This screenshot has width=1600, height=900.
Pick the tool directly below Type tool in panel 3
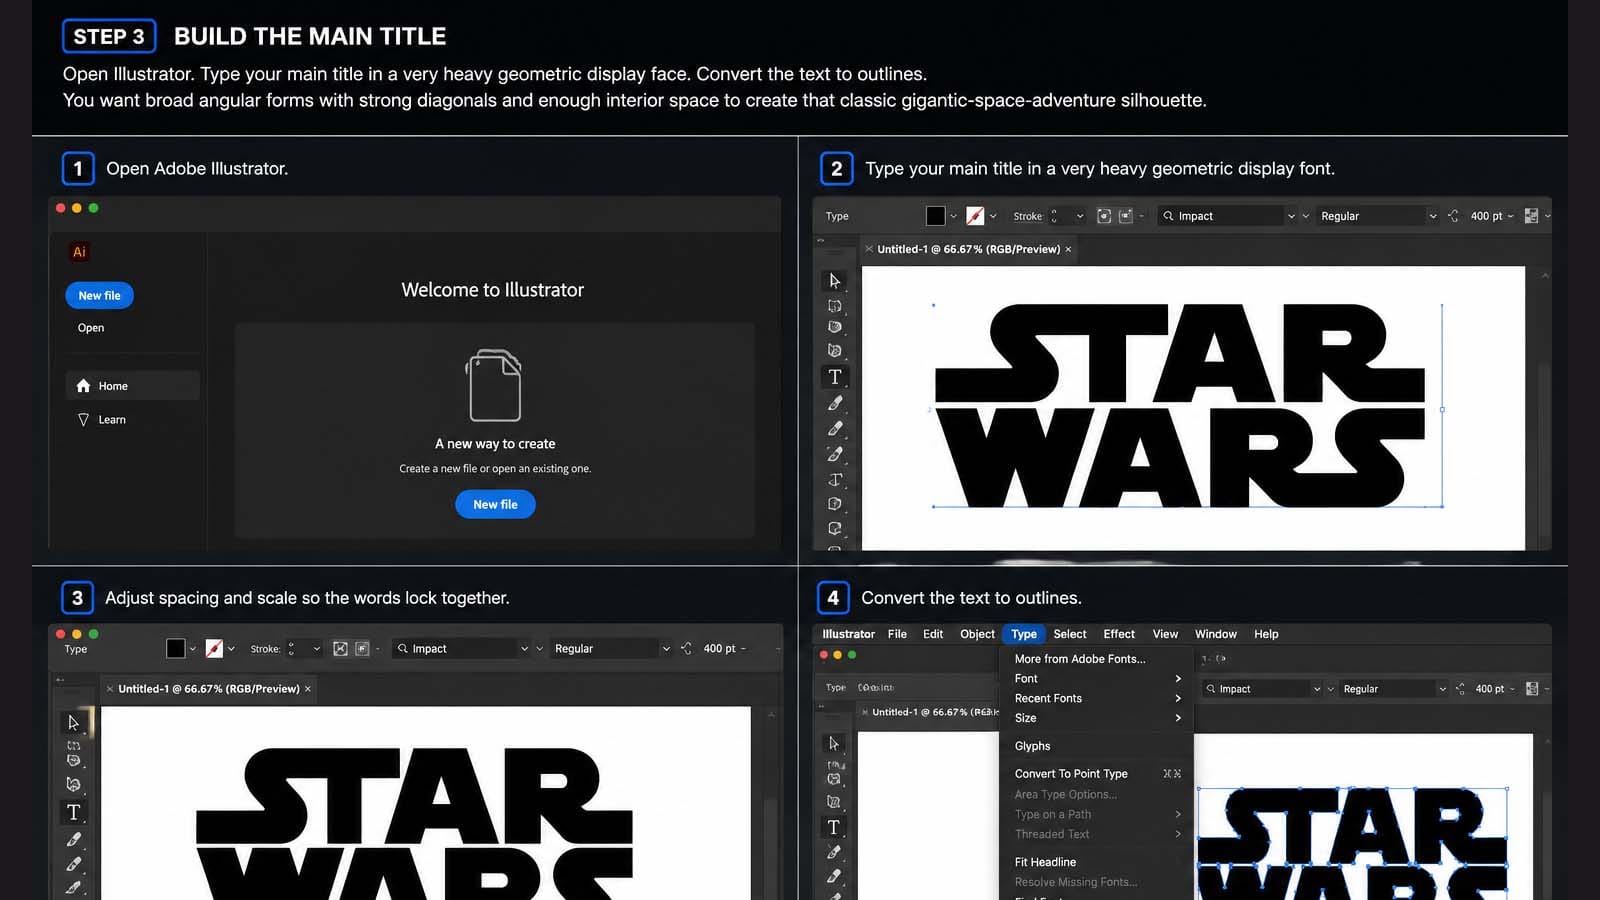[x=73, y=839]
